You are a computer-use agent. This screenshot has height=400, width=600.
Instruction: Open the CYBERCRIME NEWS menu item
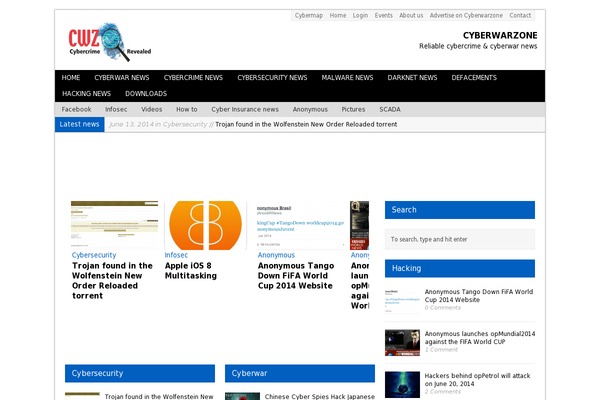193,78
